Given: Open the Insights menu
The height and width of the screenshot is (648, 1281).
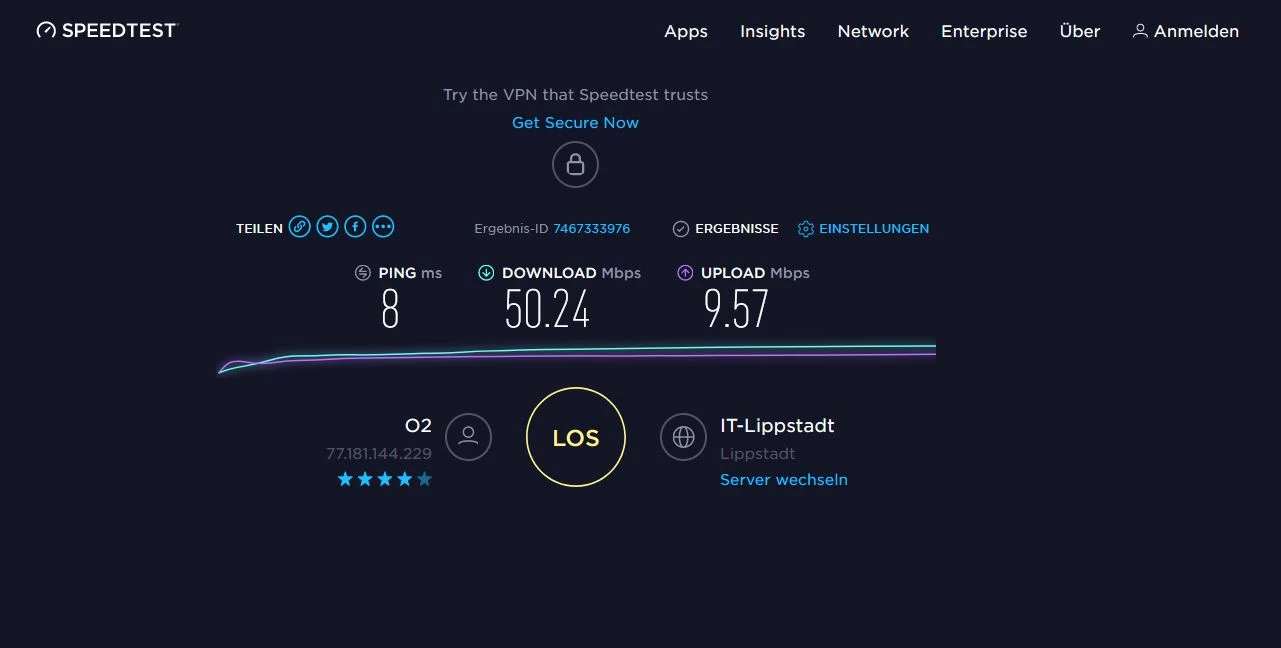Looking at the screenshot, I should 772,31.
